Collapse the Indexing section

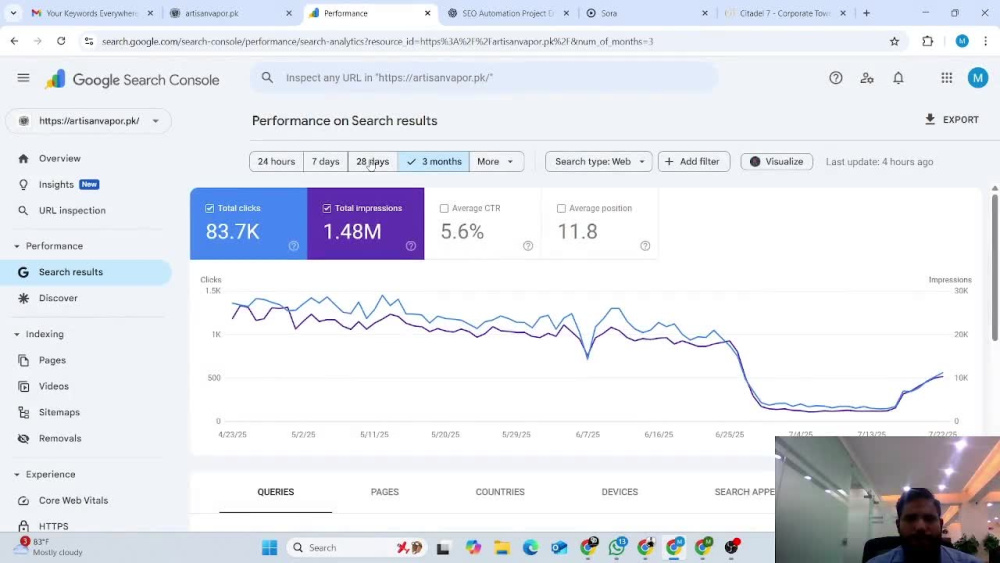coord(17,334)
